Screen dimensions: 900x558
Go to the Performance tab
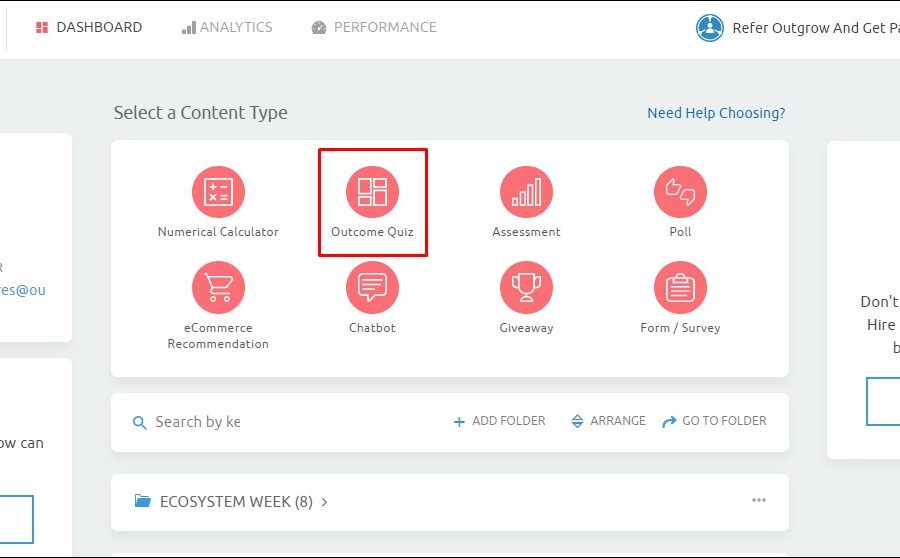pyautogui.click(x=374, y=28)
